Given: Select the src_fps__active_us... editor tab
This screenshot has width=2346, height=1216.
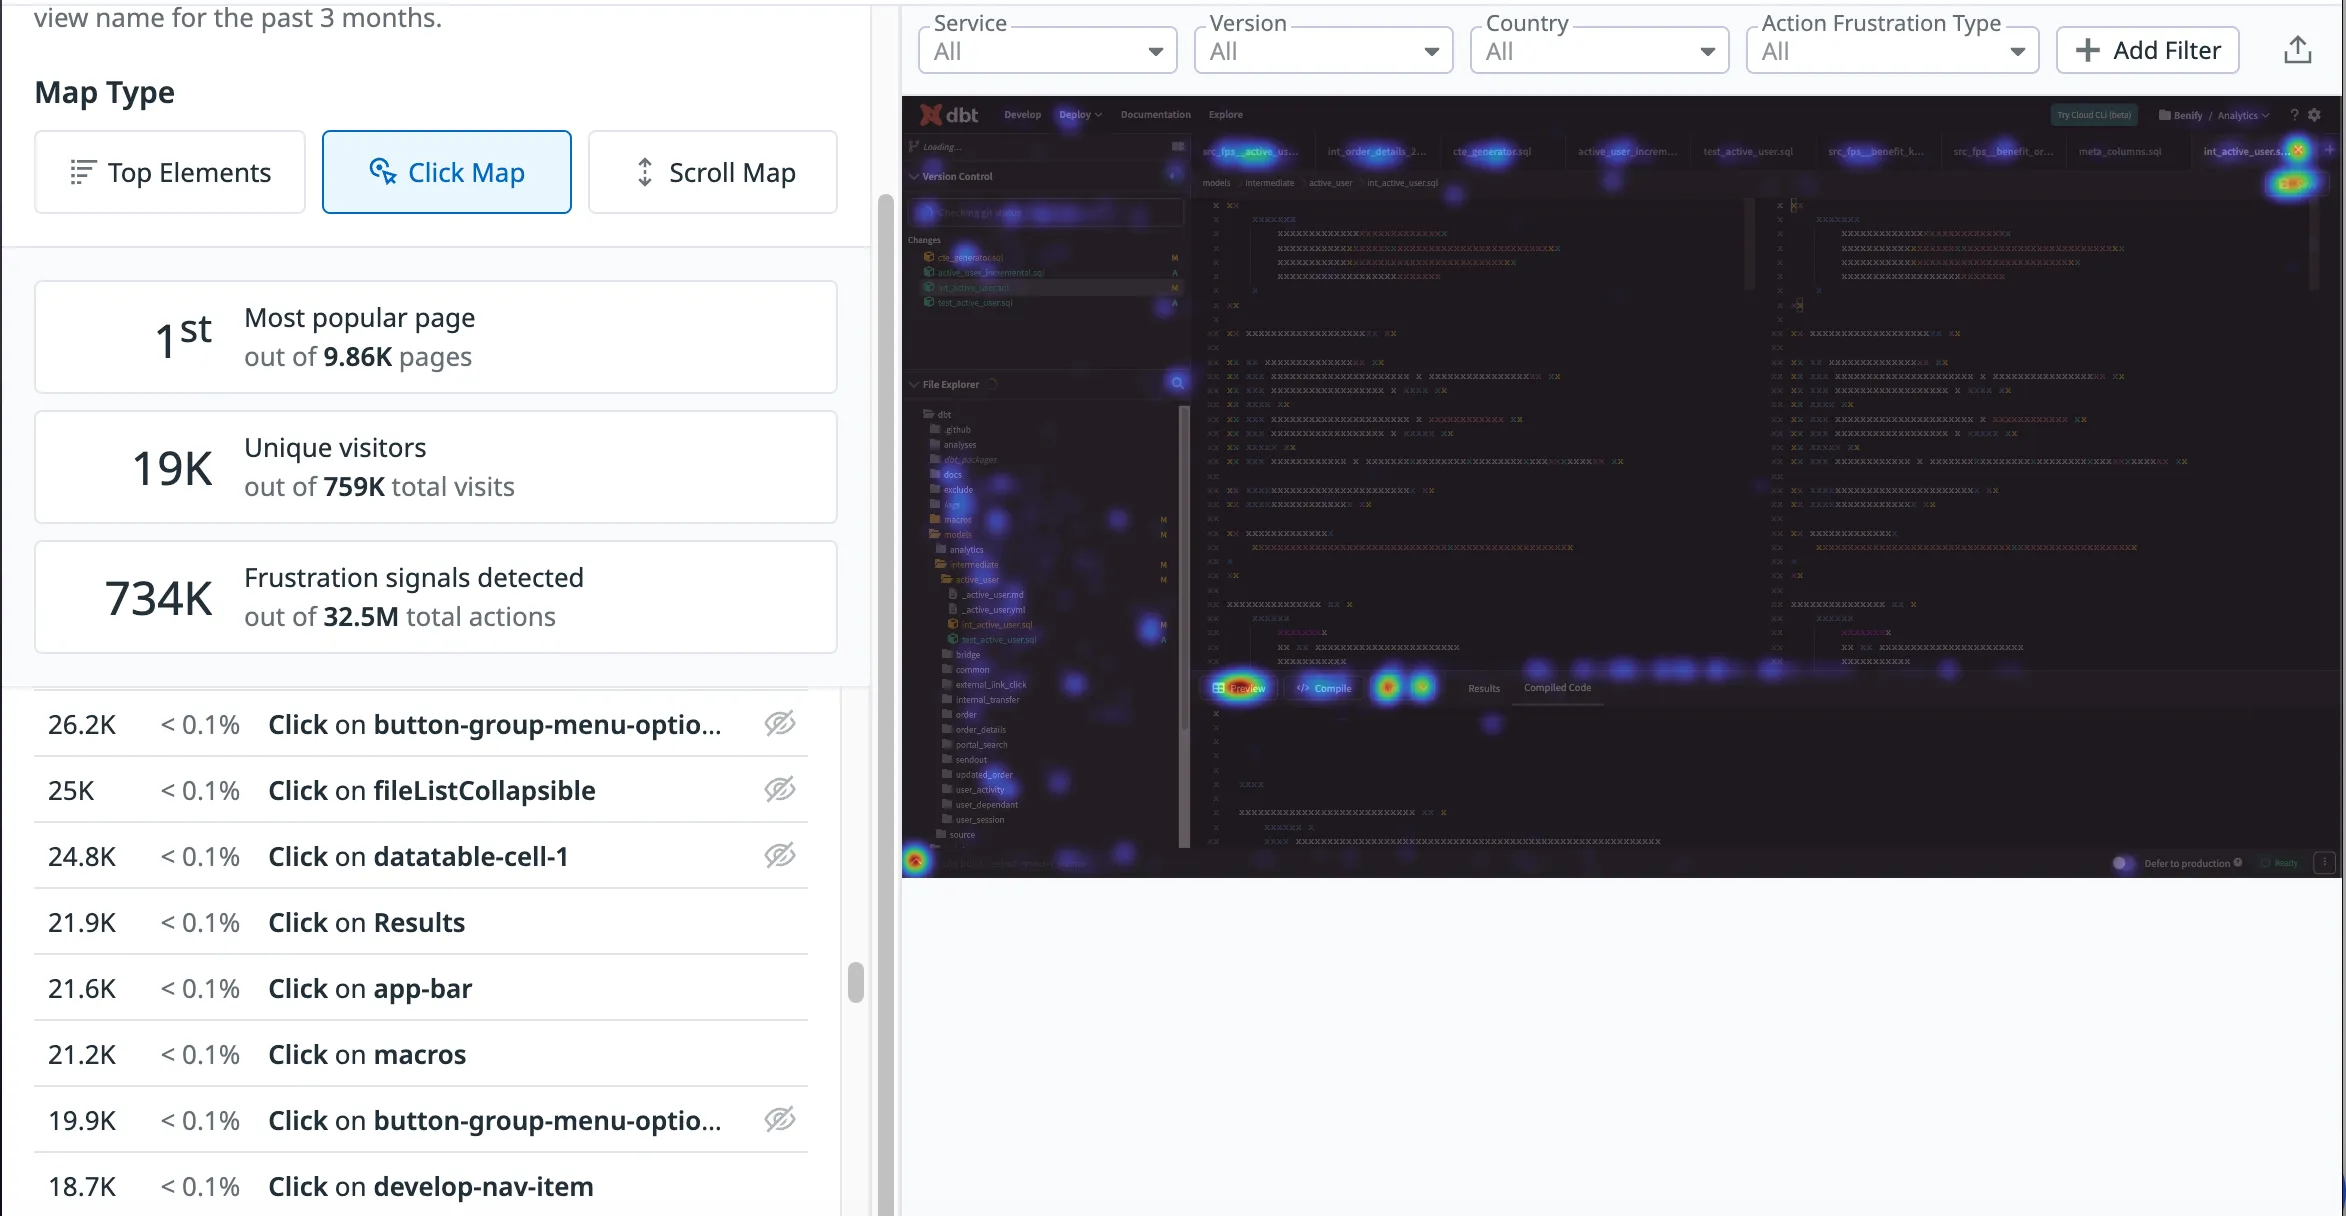Looking at the screenshot, I should coord(1250,152).
